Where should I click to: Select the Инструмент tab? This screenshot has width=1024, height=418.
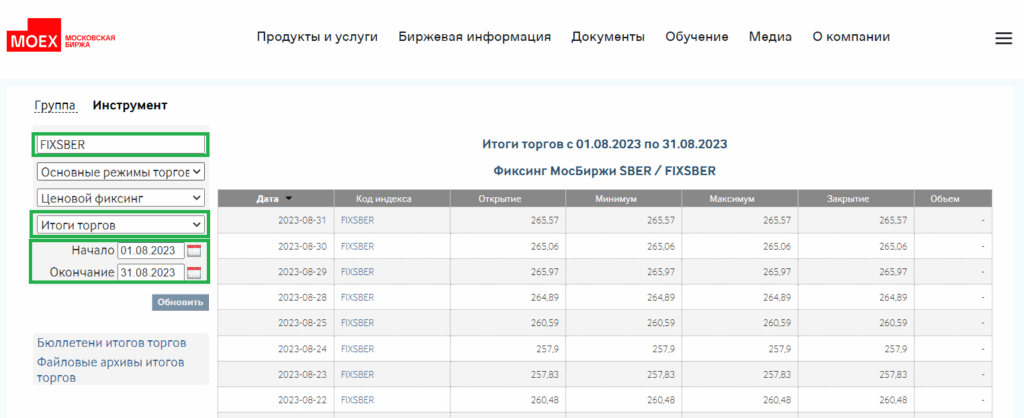click(130, 105)
